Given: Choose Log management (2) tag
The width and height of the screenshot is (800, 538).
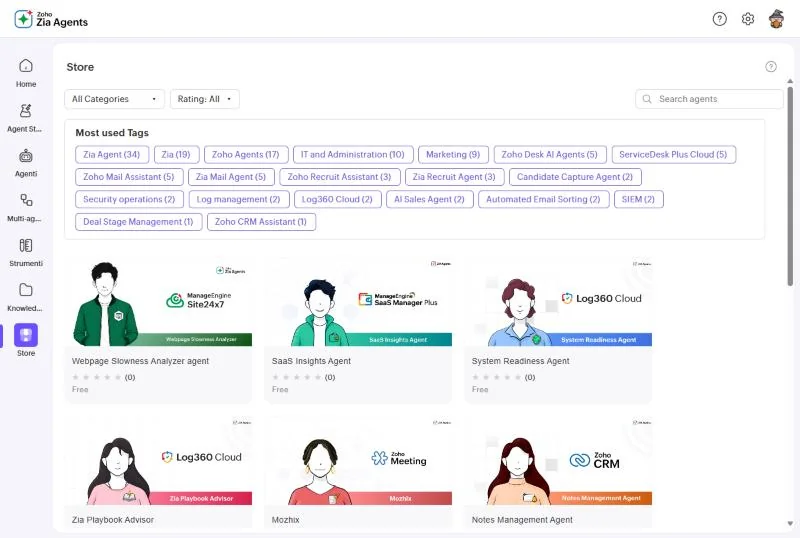Looking at the screenshot, I should coord(239,200).
